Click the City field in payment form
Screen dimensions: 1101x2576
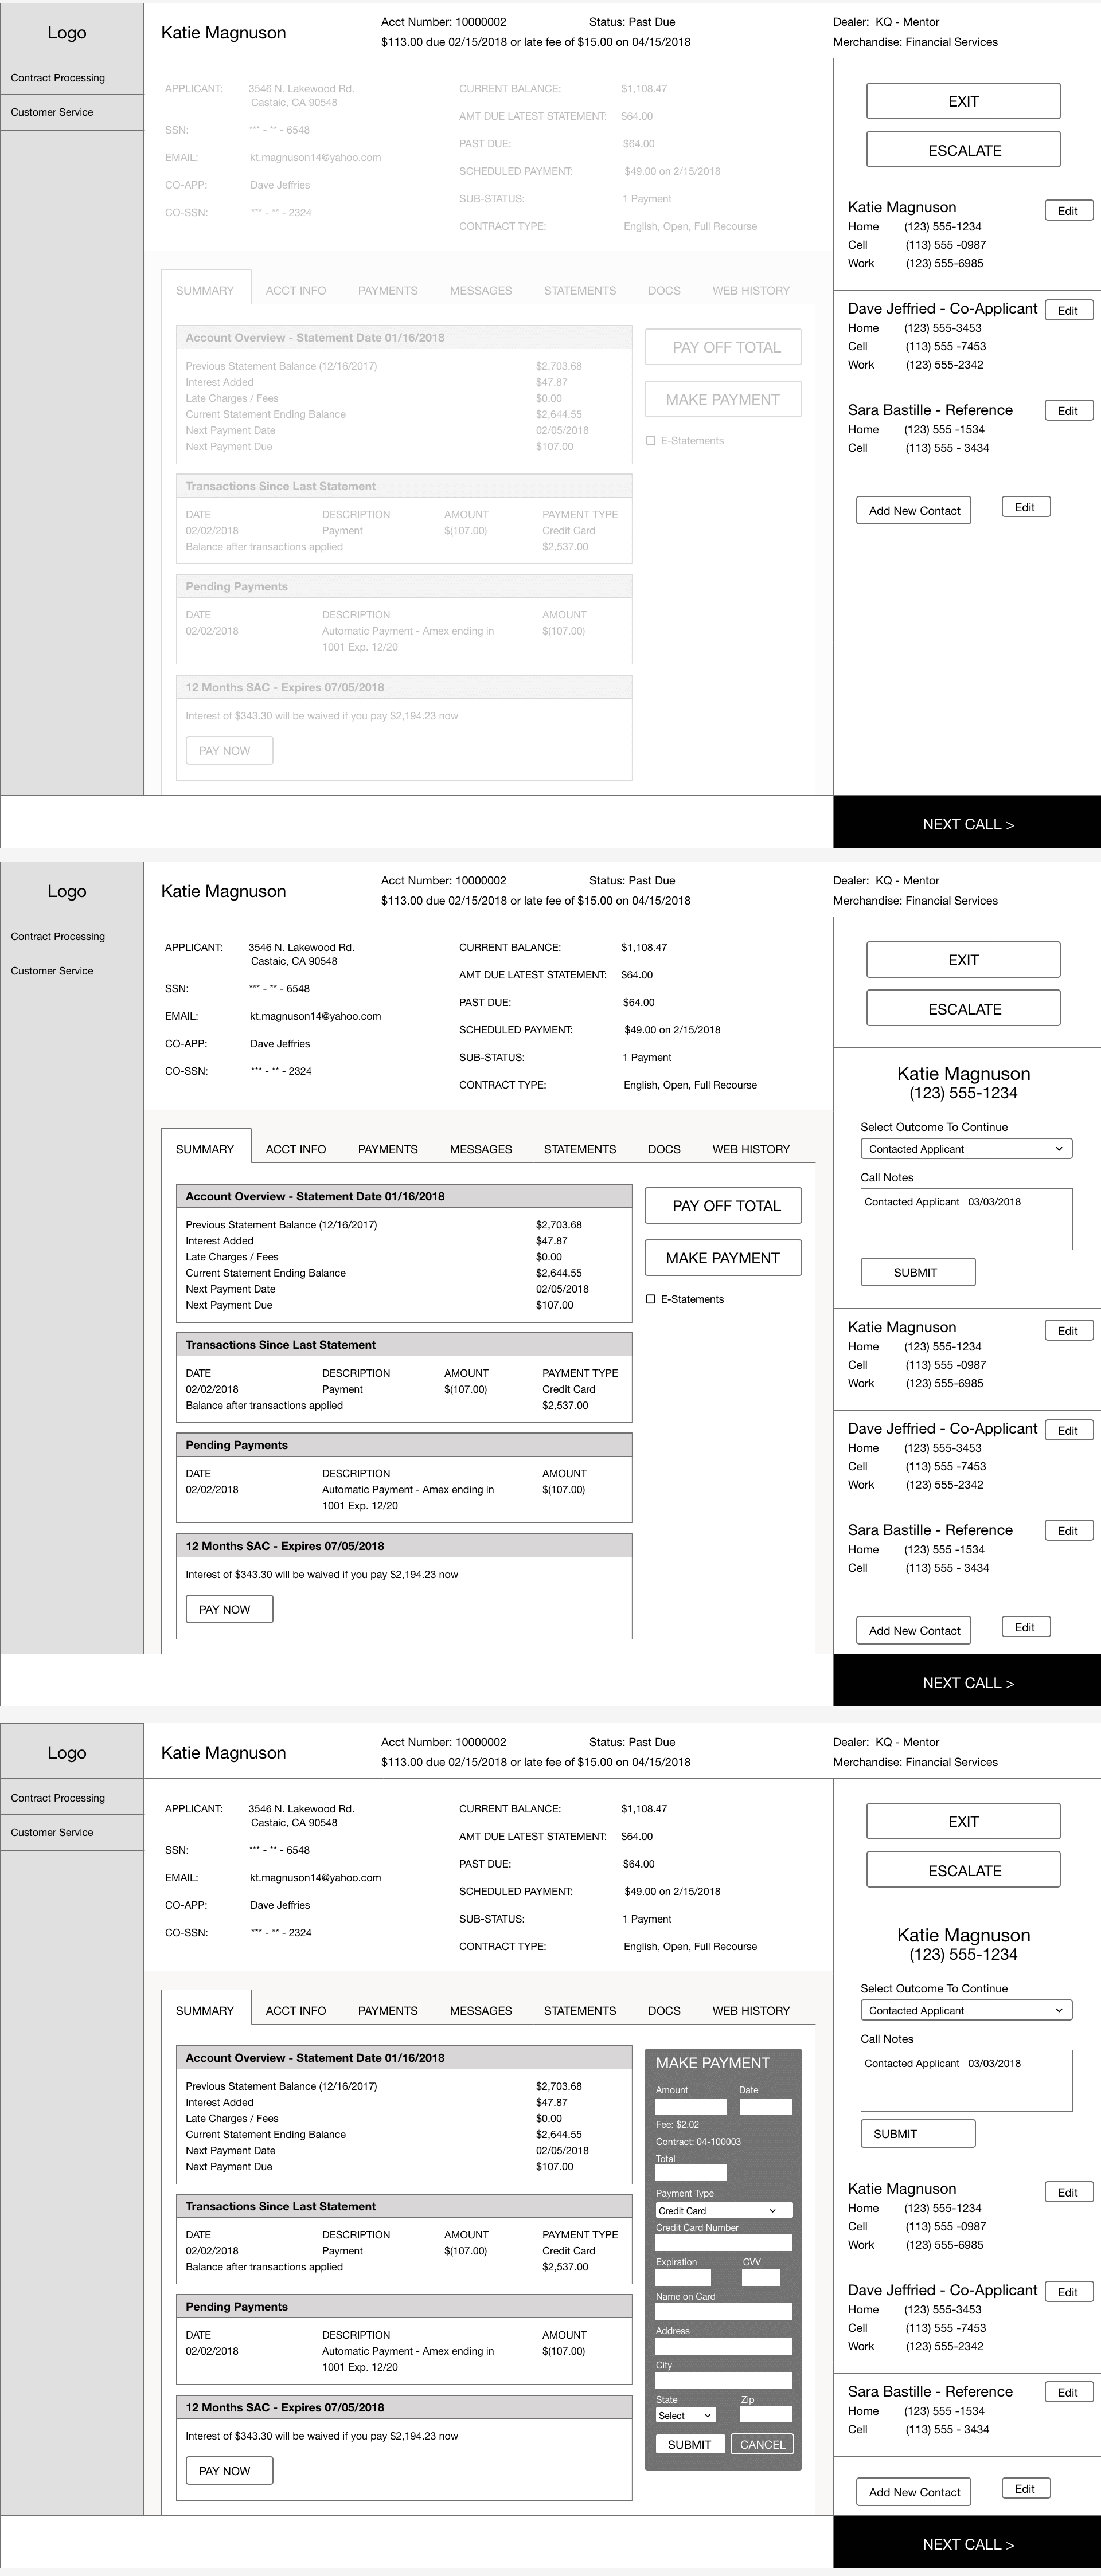(x=723, y=2380)
